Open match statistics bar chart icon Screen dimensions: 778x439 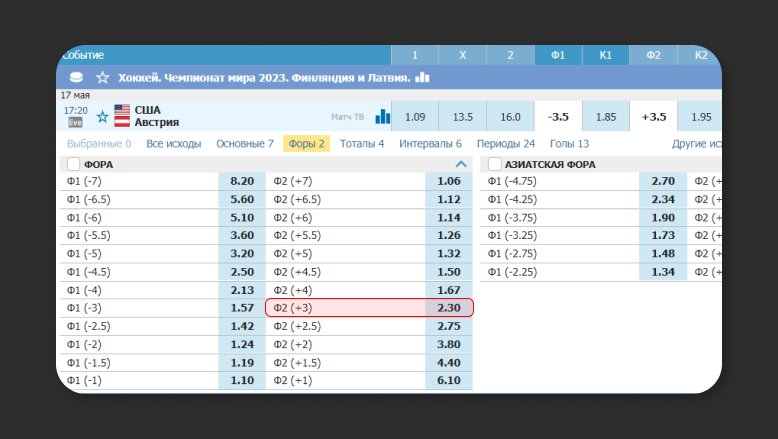click(382, 117)
